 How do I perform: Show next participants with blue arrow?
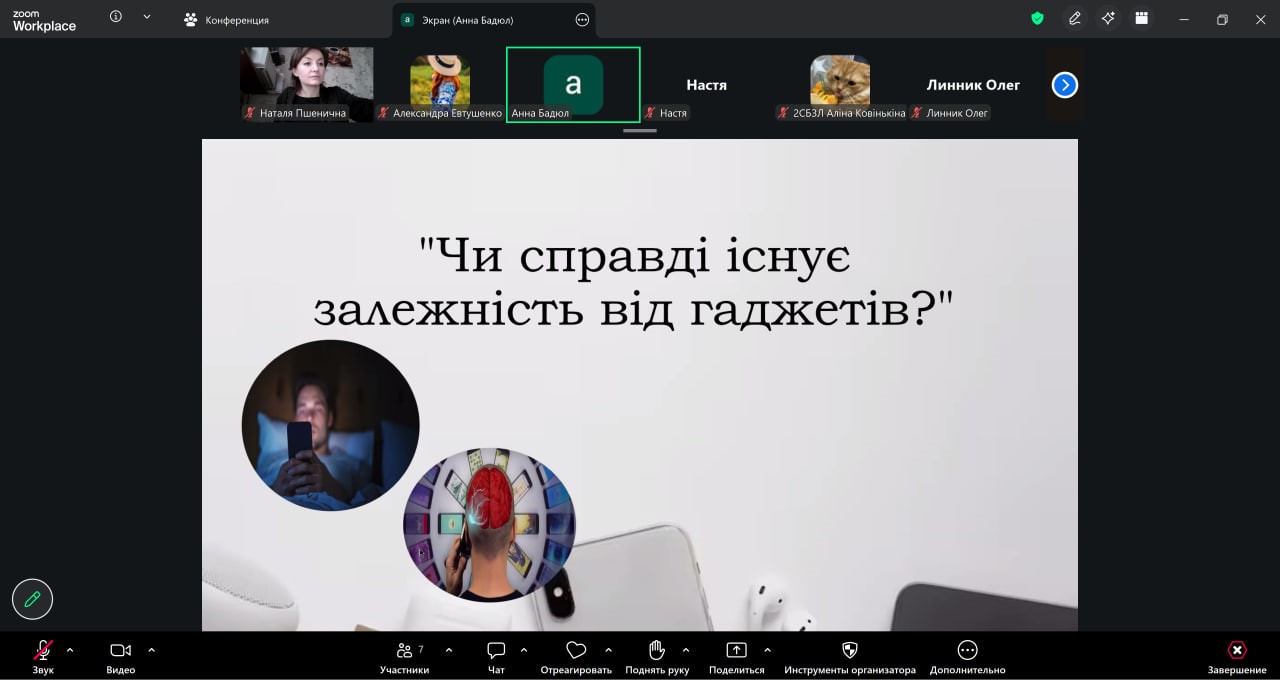click(1064, 85)
